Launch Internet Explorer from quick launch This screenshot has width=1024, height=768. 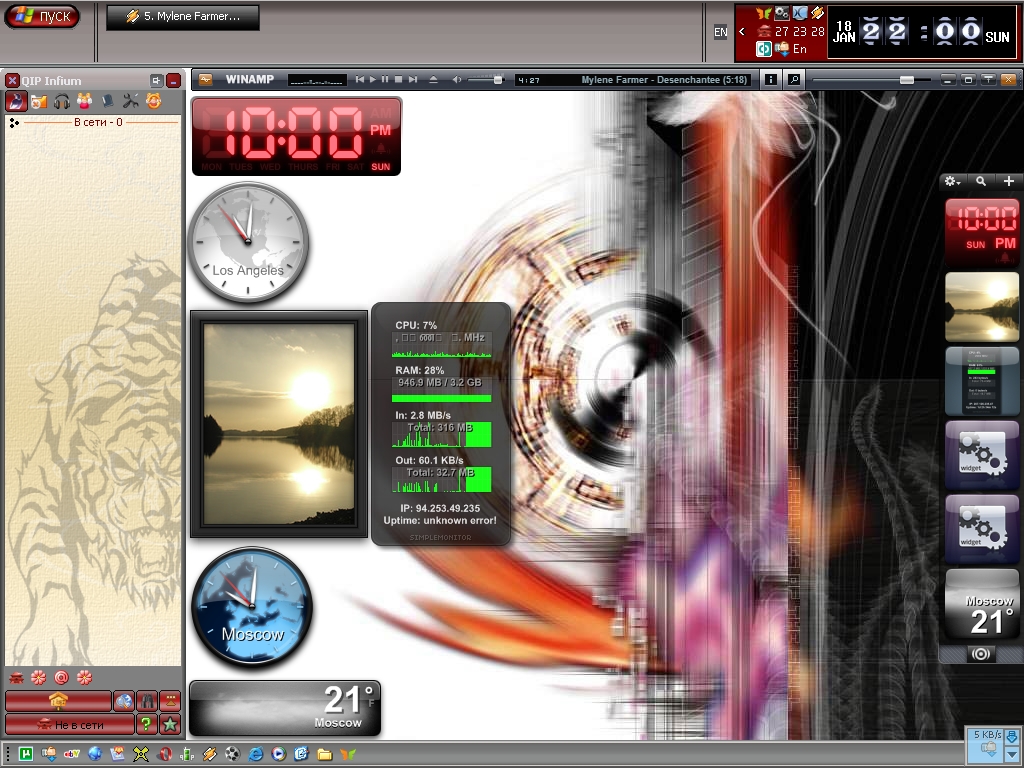click(x=256, y=754)
